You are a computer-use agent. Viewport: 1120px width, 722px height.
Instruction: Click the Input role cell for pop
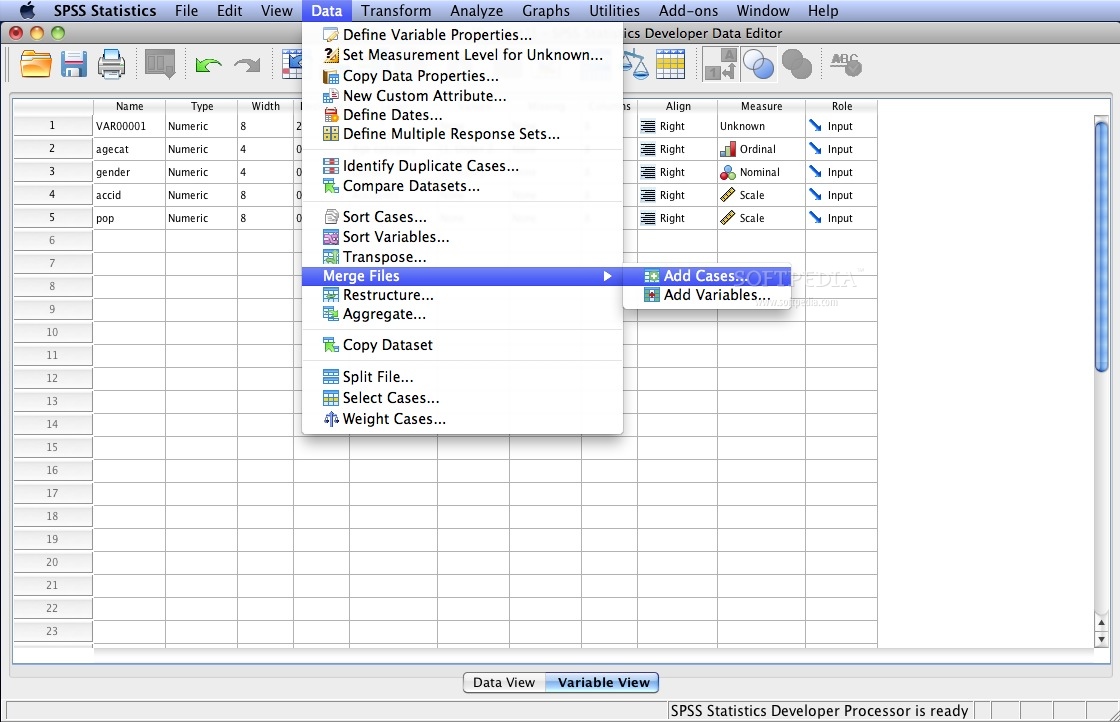click(x=841, y=218)
